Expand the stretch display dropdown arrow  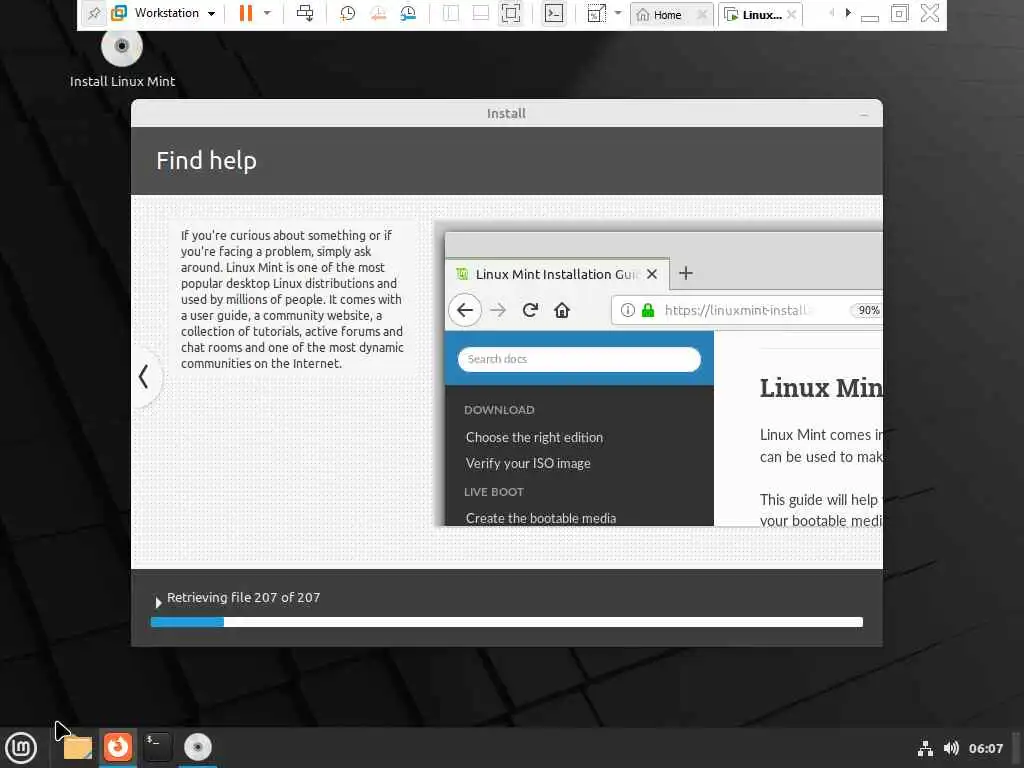618,13
